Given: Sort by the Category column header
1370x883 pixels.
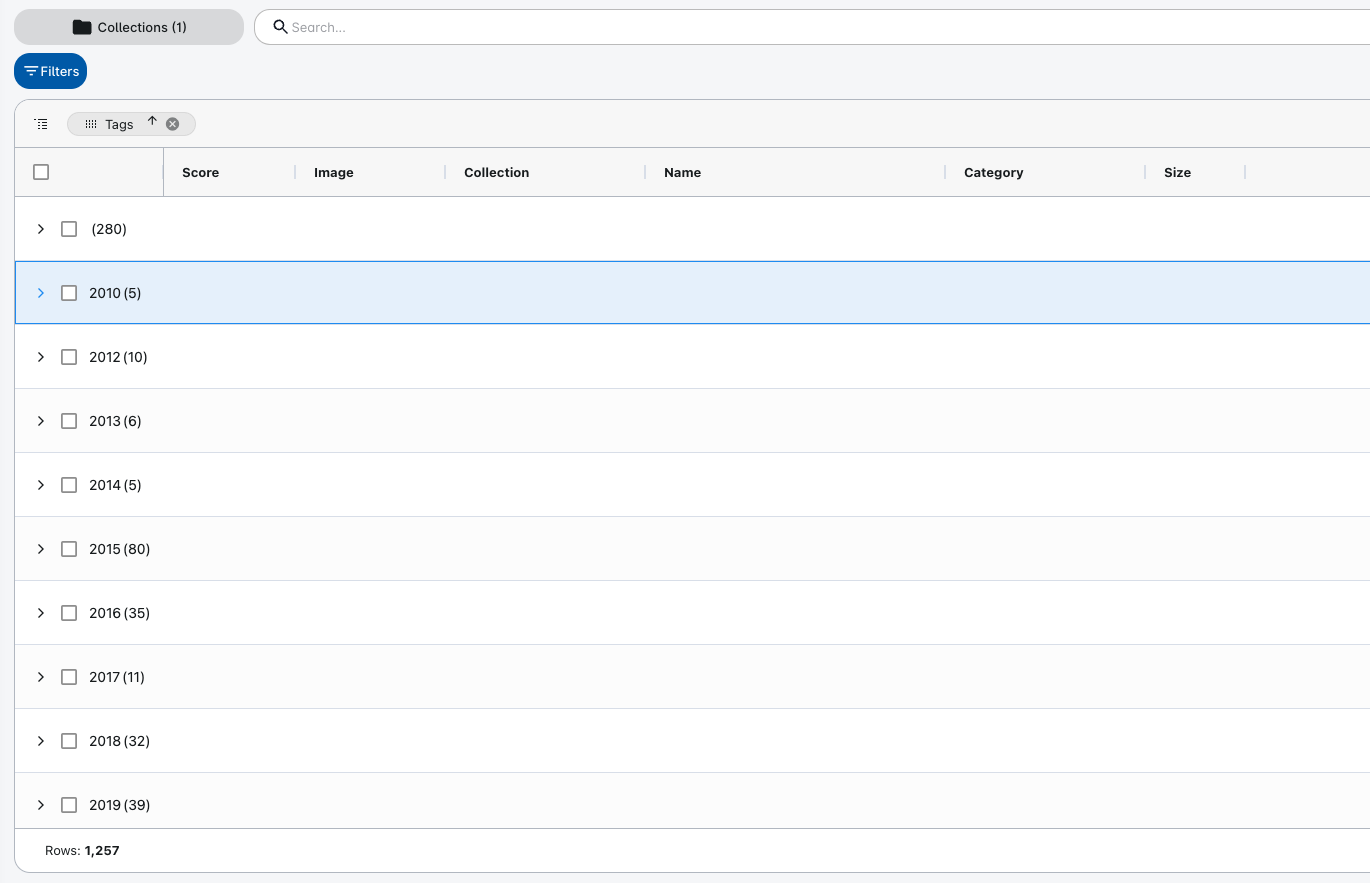Looking at the screenshot, I should (x=993, y=172).
